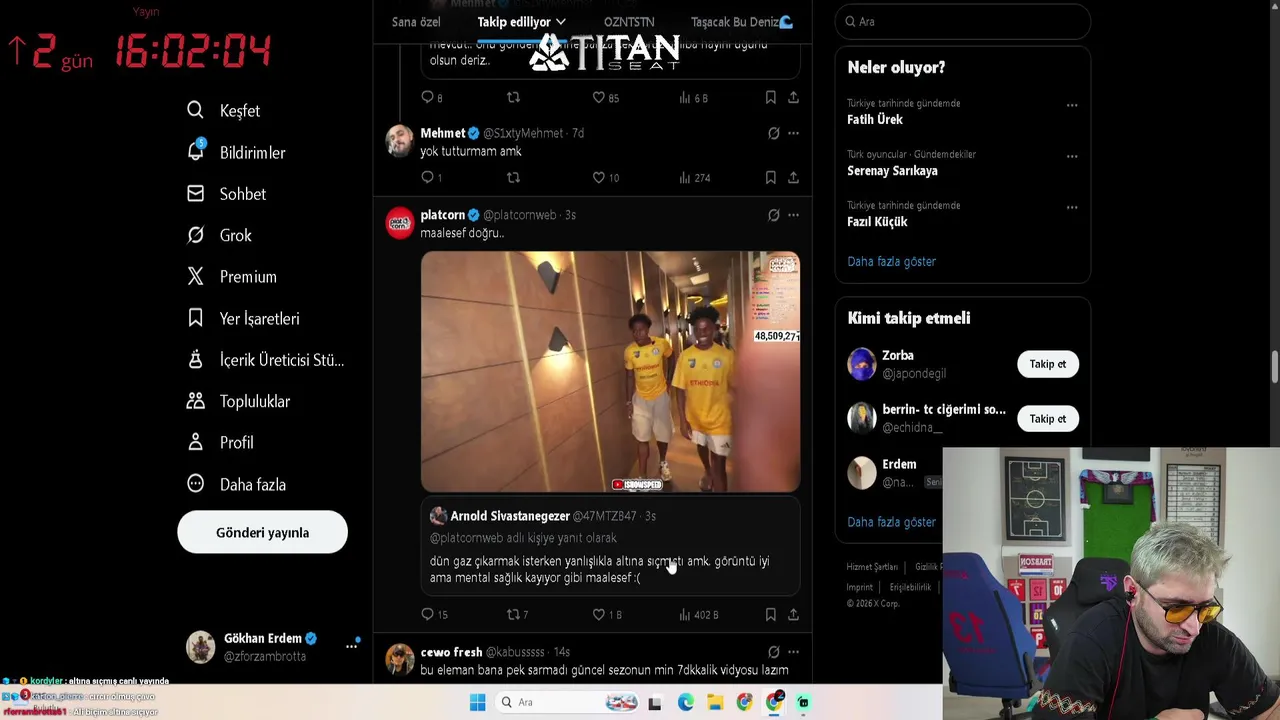
Task: View analytics of Mehmet's post
Action: [x=694, y=177]
